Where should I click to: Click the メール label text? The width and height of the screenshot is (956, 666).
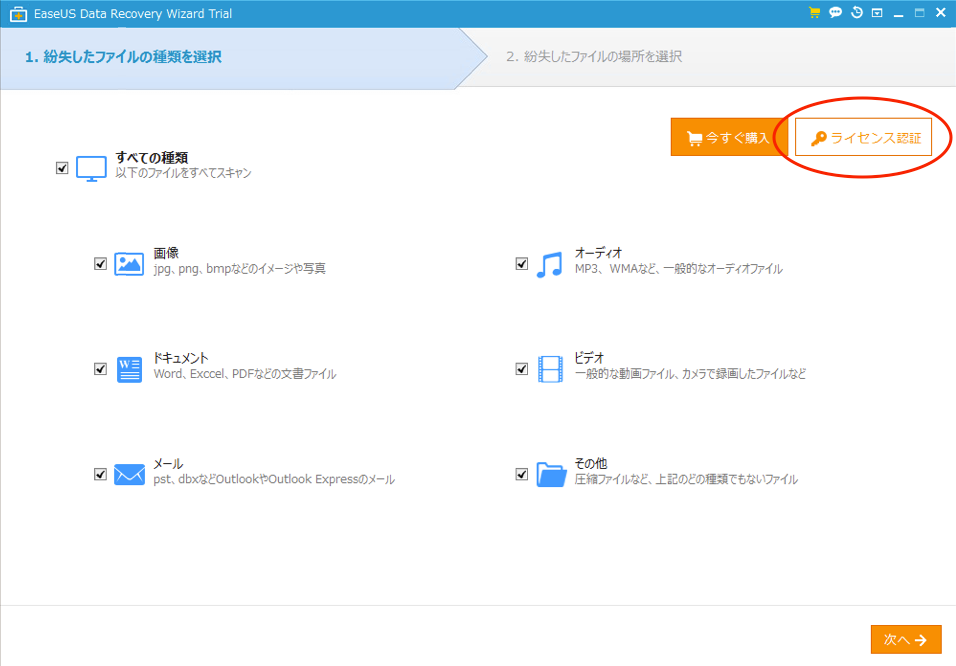168,464
